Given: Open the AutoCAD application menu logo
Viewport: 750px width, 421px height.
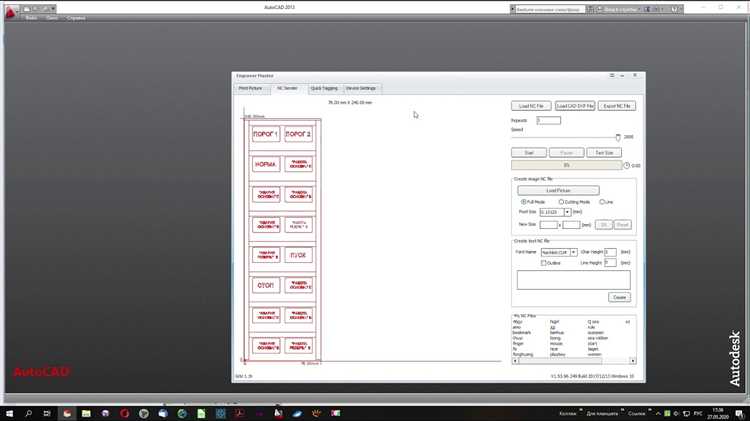Looking at the screenshot, I should (11, 11).
